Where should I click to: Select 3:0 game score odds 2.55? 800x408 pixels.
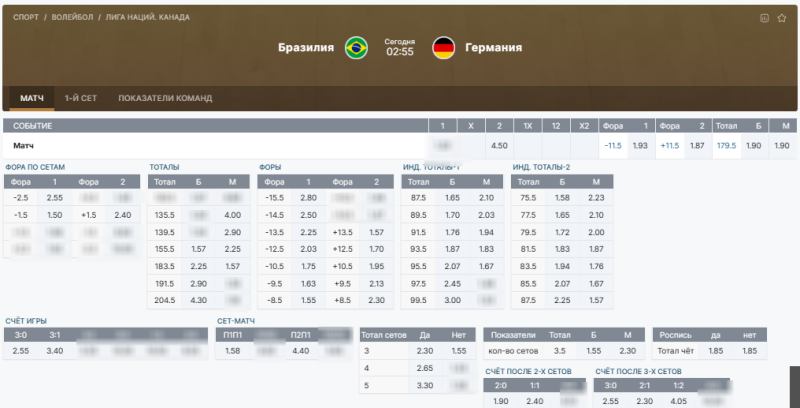click(21, 351)
